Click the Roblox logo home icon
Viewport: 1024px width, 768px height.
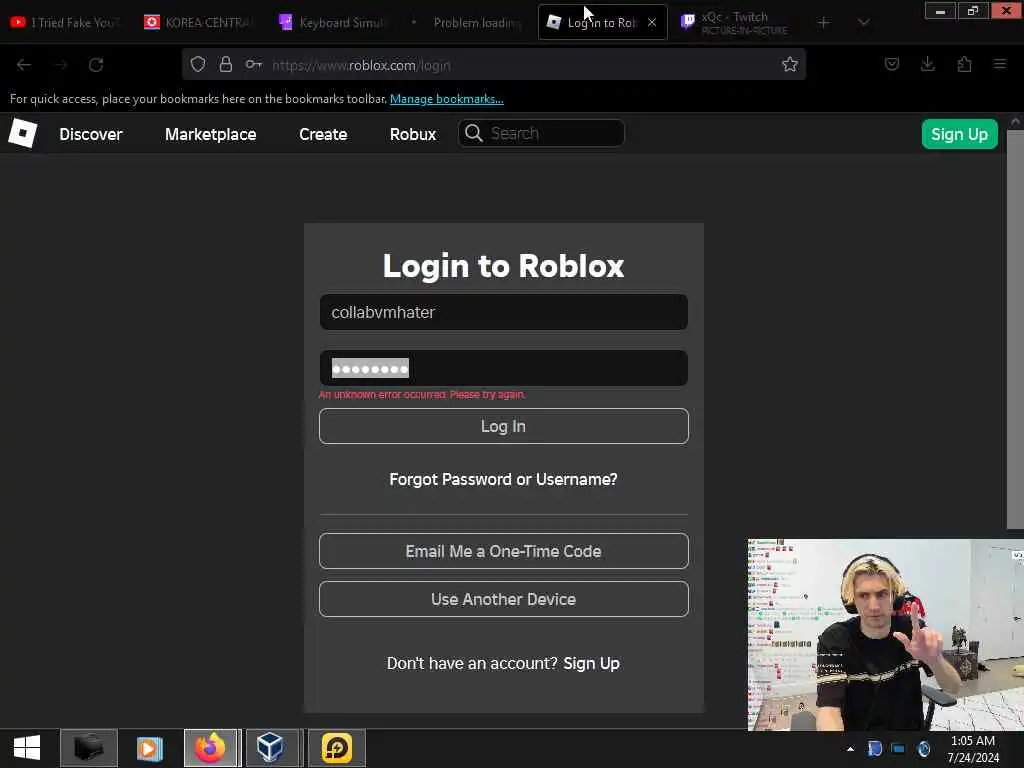pyautogui.click(x=23, y=133)
